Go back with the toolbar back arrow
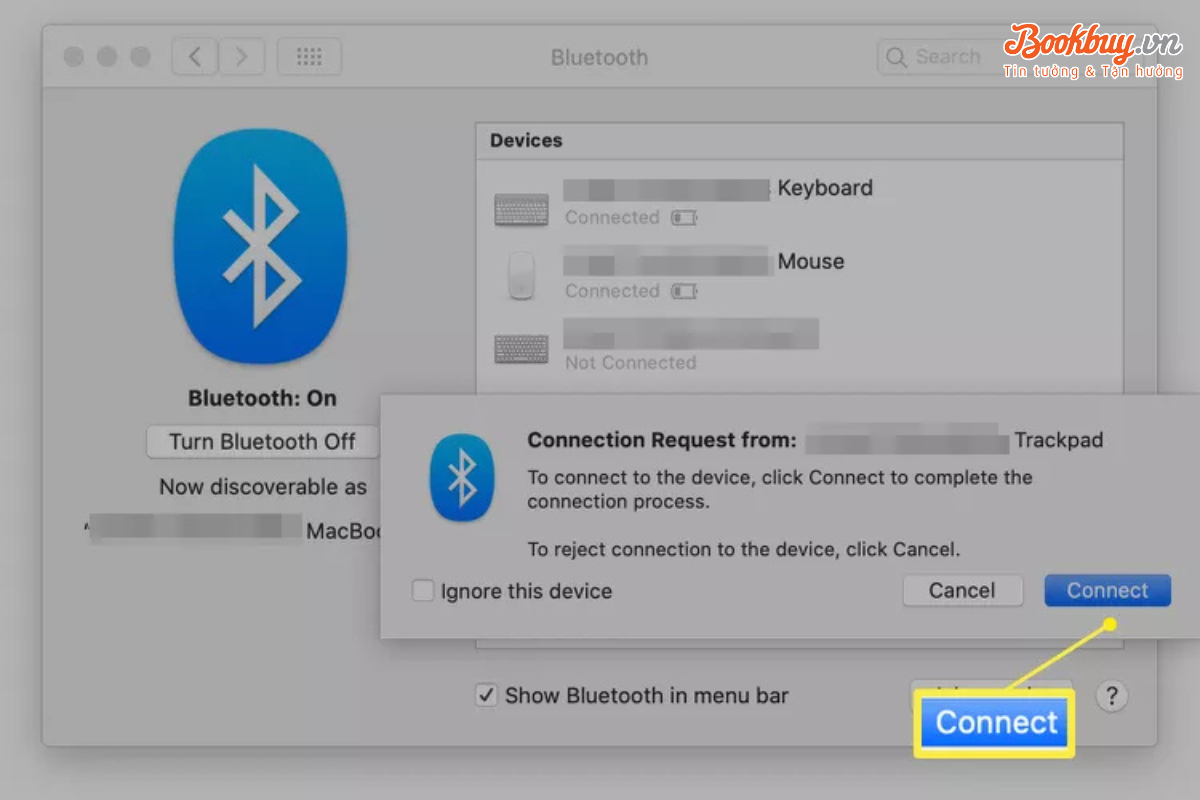Image resolution: width=1200 pixels, height=800 pixels. [195, 57]
